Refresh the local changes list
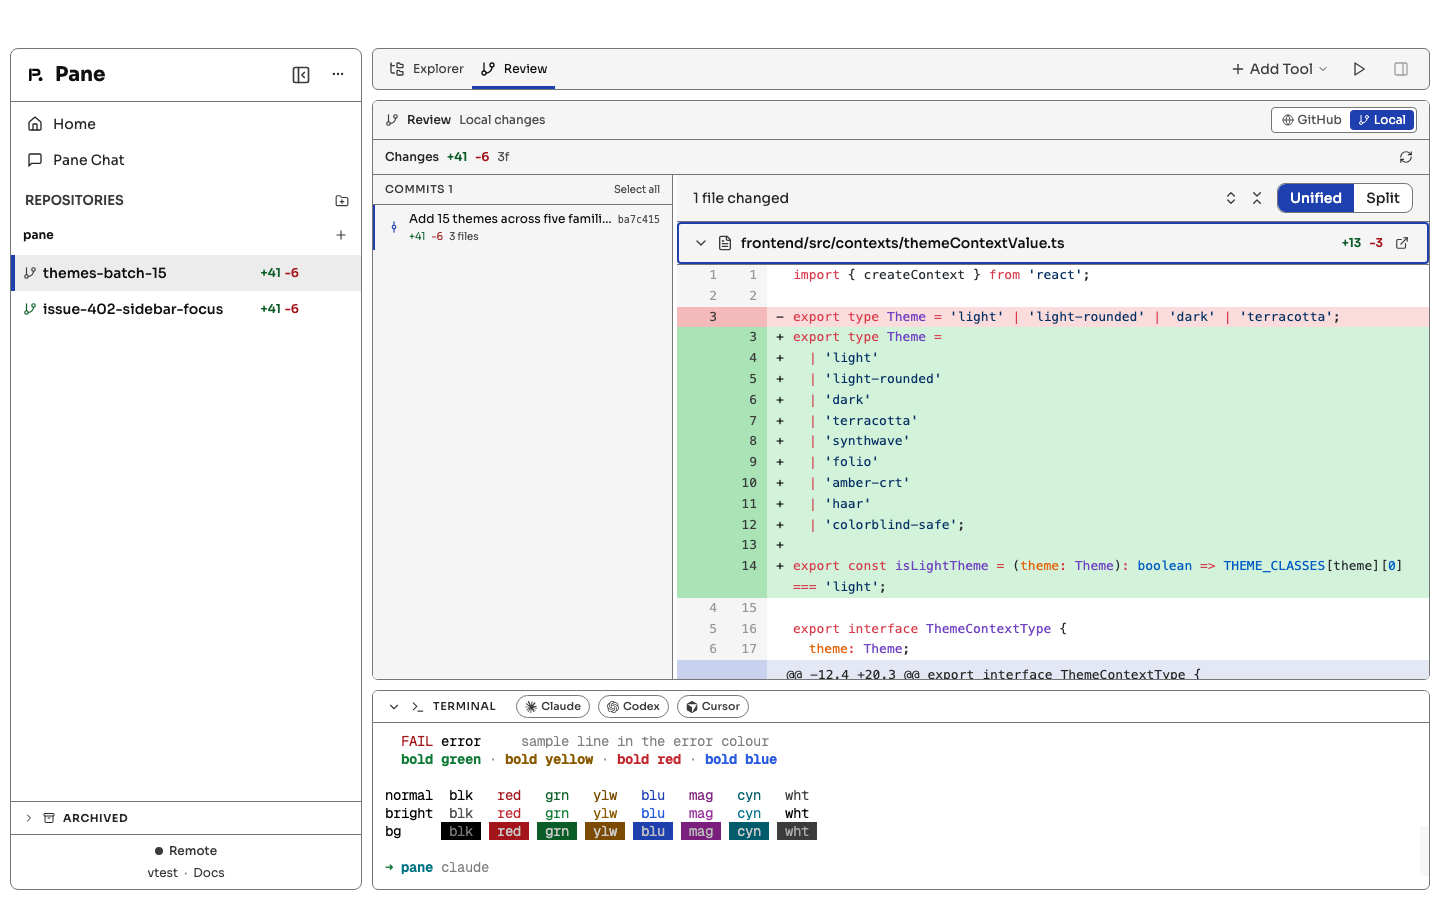The height and width of the screenshot is (900, 1440). click(x=1406, y=157)
